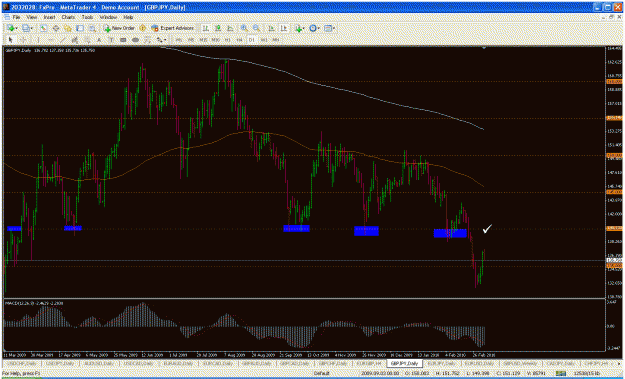Open the File menu
625x379 pixels.
[16, 18]
